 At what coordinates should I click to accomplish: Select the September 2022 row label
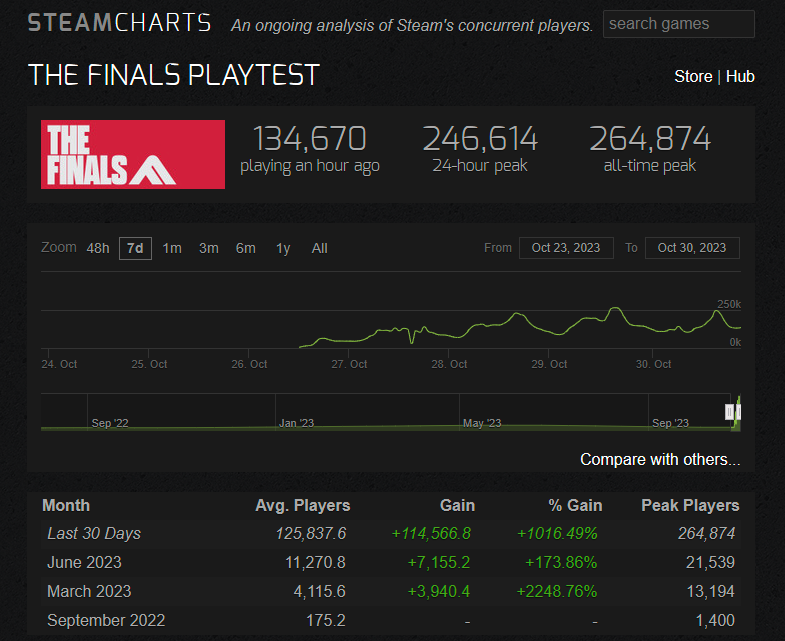tap(106, 620)
